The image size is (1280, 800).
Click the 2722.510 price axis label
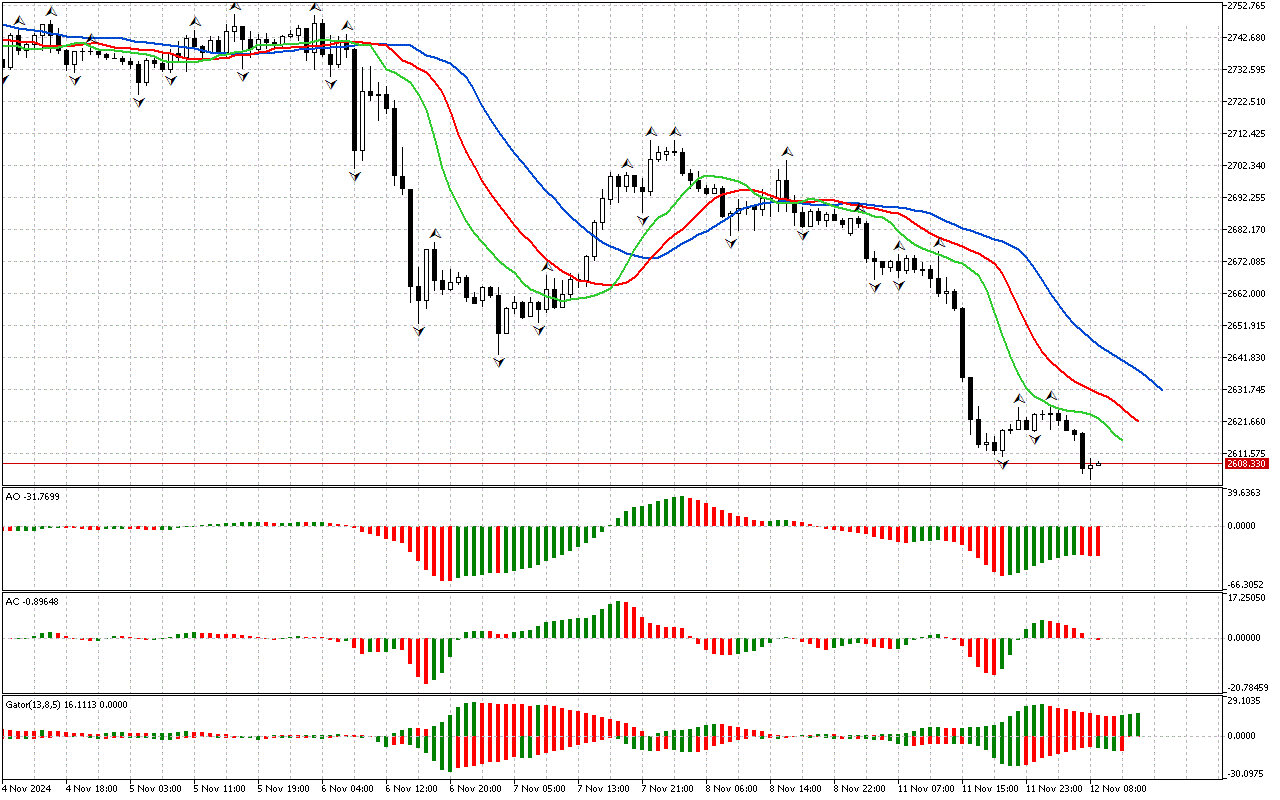pyautogui.click(x=1248, y=102)
